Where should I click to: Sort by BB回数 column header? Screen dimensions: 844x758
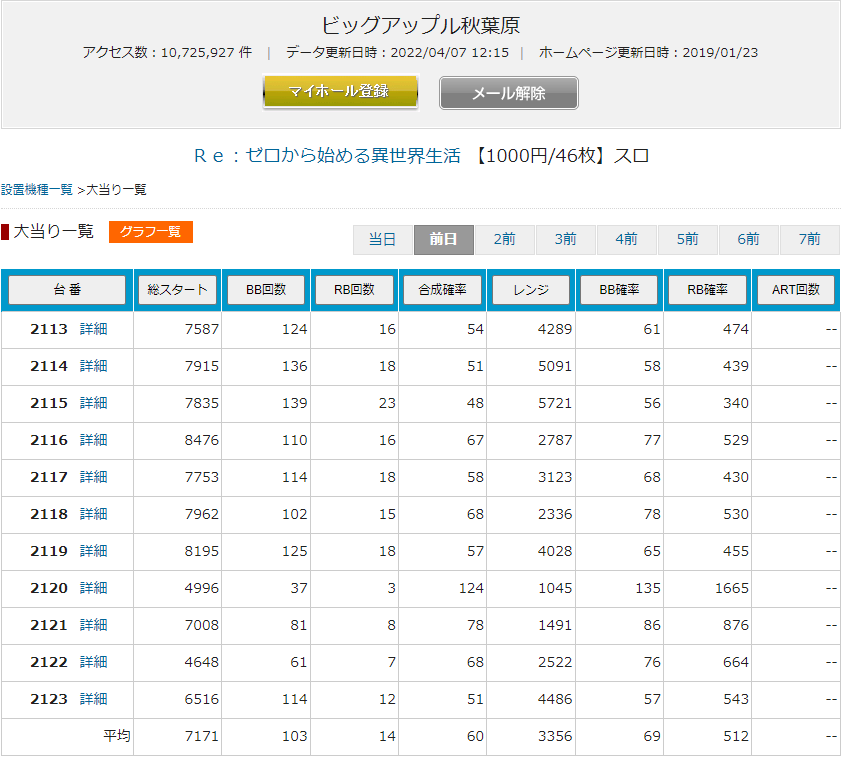[x=265, y=290]
